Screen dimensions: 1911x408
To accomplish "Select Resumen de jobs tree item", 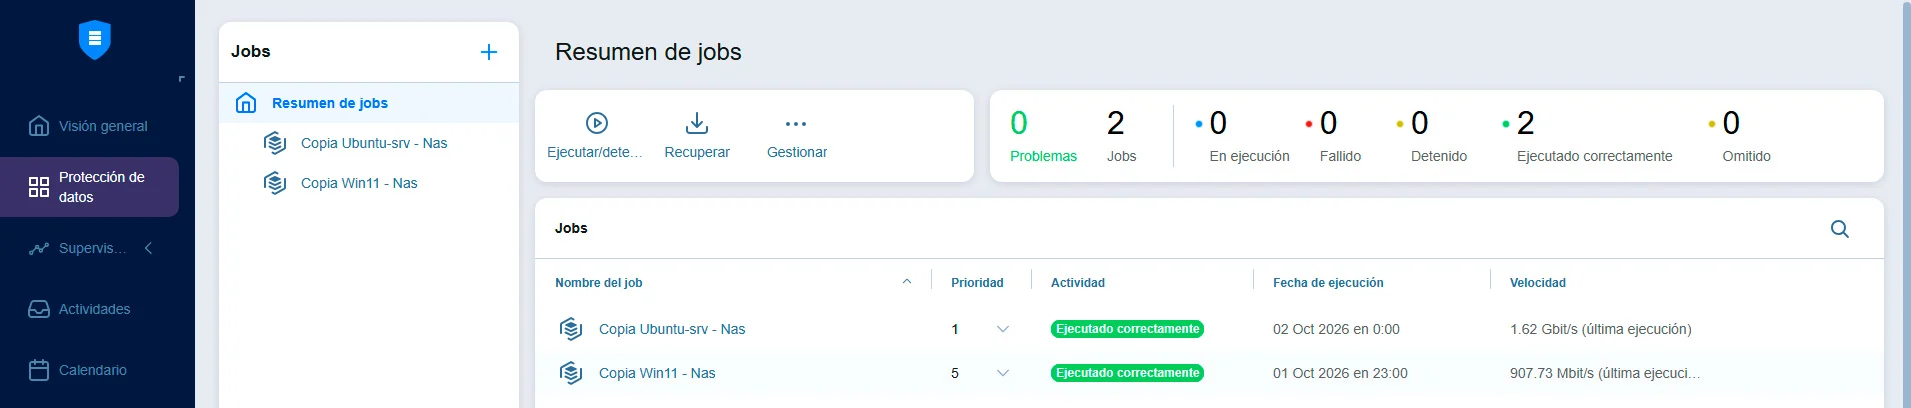I will (x=369, y=103).
